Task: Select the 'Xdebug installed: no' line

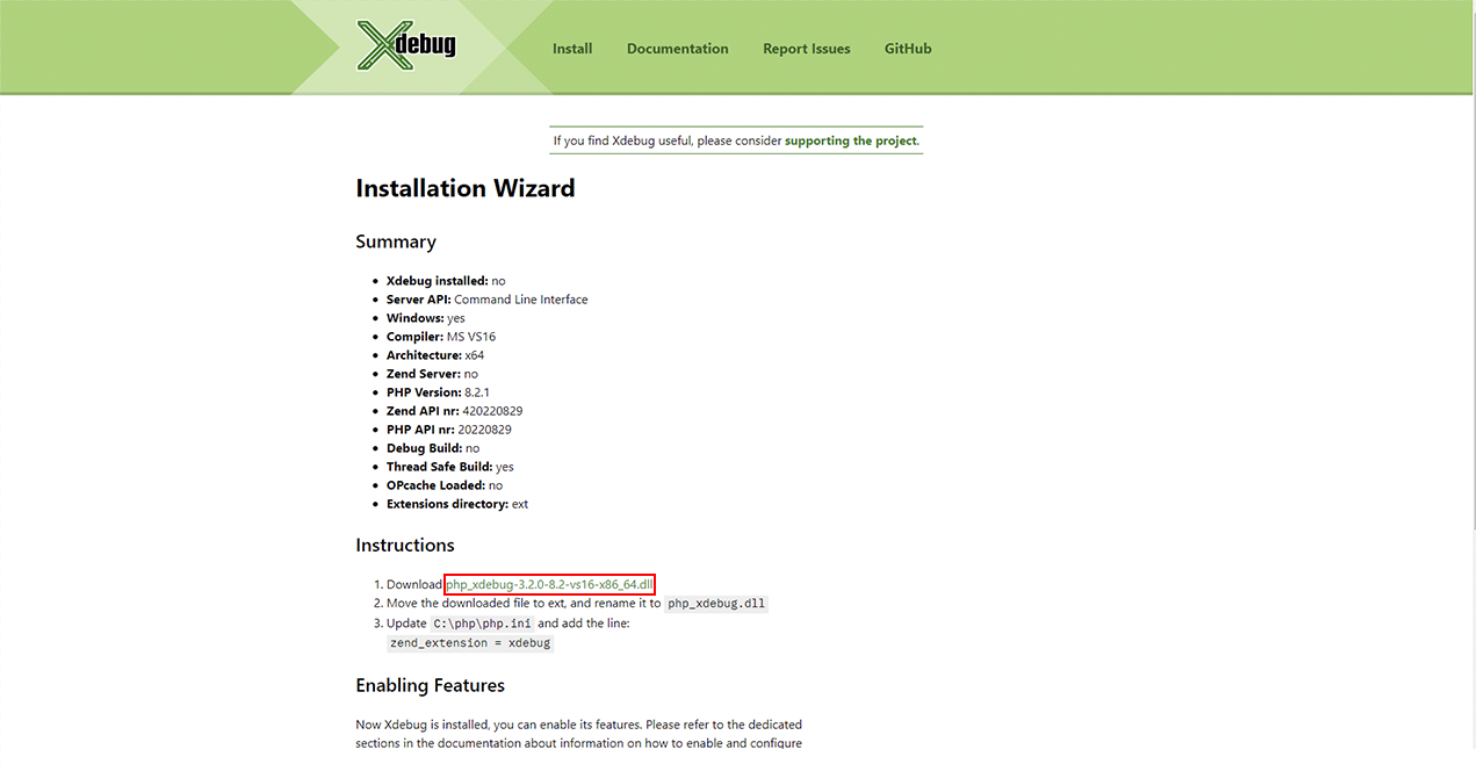Action: point(446,281)
